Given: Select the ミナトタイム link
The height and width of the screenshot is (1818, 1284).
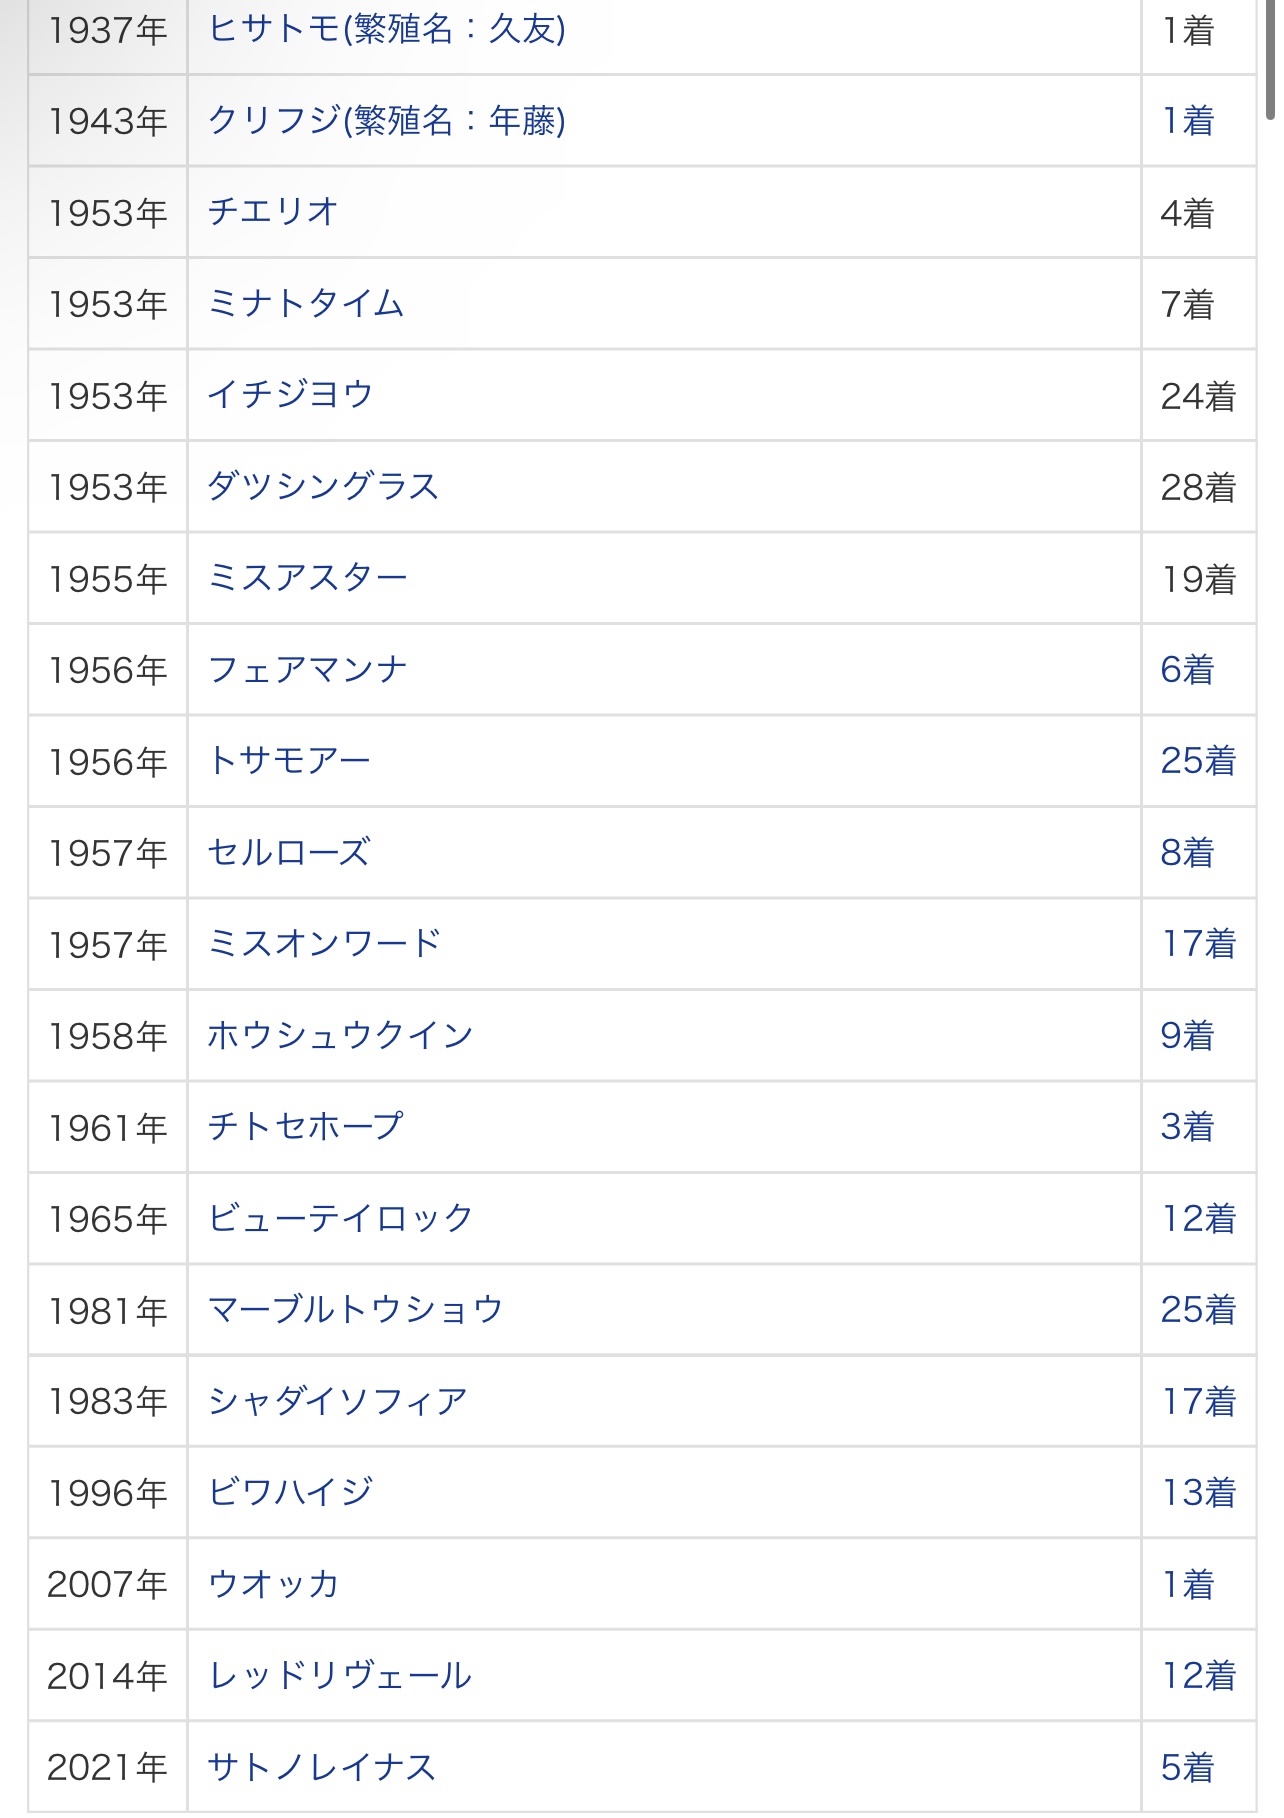Looking at the screenshot, I should (306, 304).
